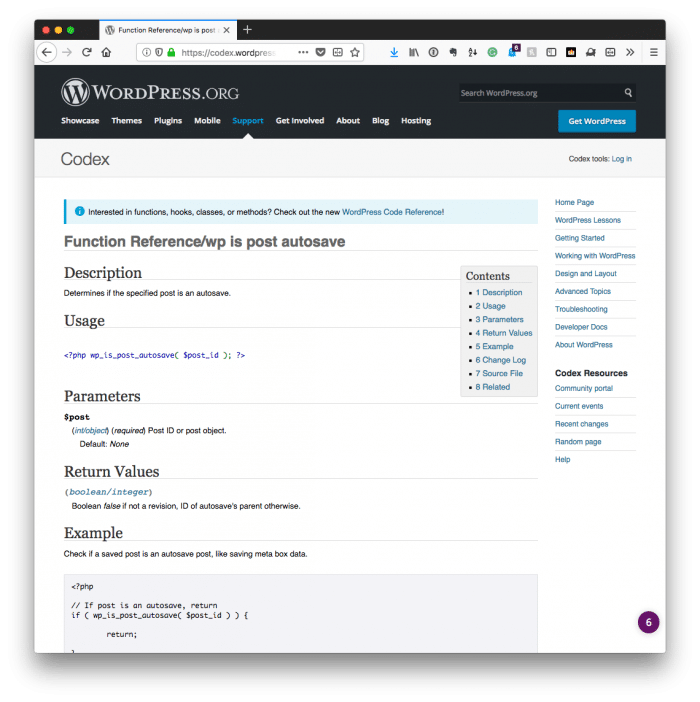The height and width of the screenshot is (702, 700).
Task: Open the Hosting nav item
Action: (416, 120)
